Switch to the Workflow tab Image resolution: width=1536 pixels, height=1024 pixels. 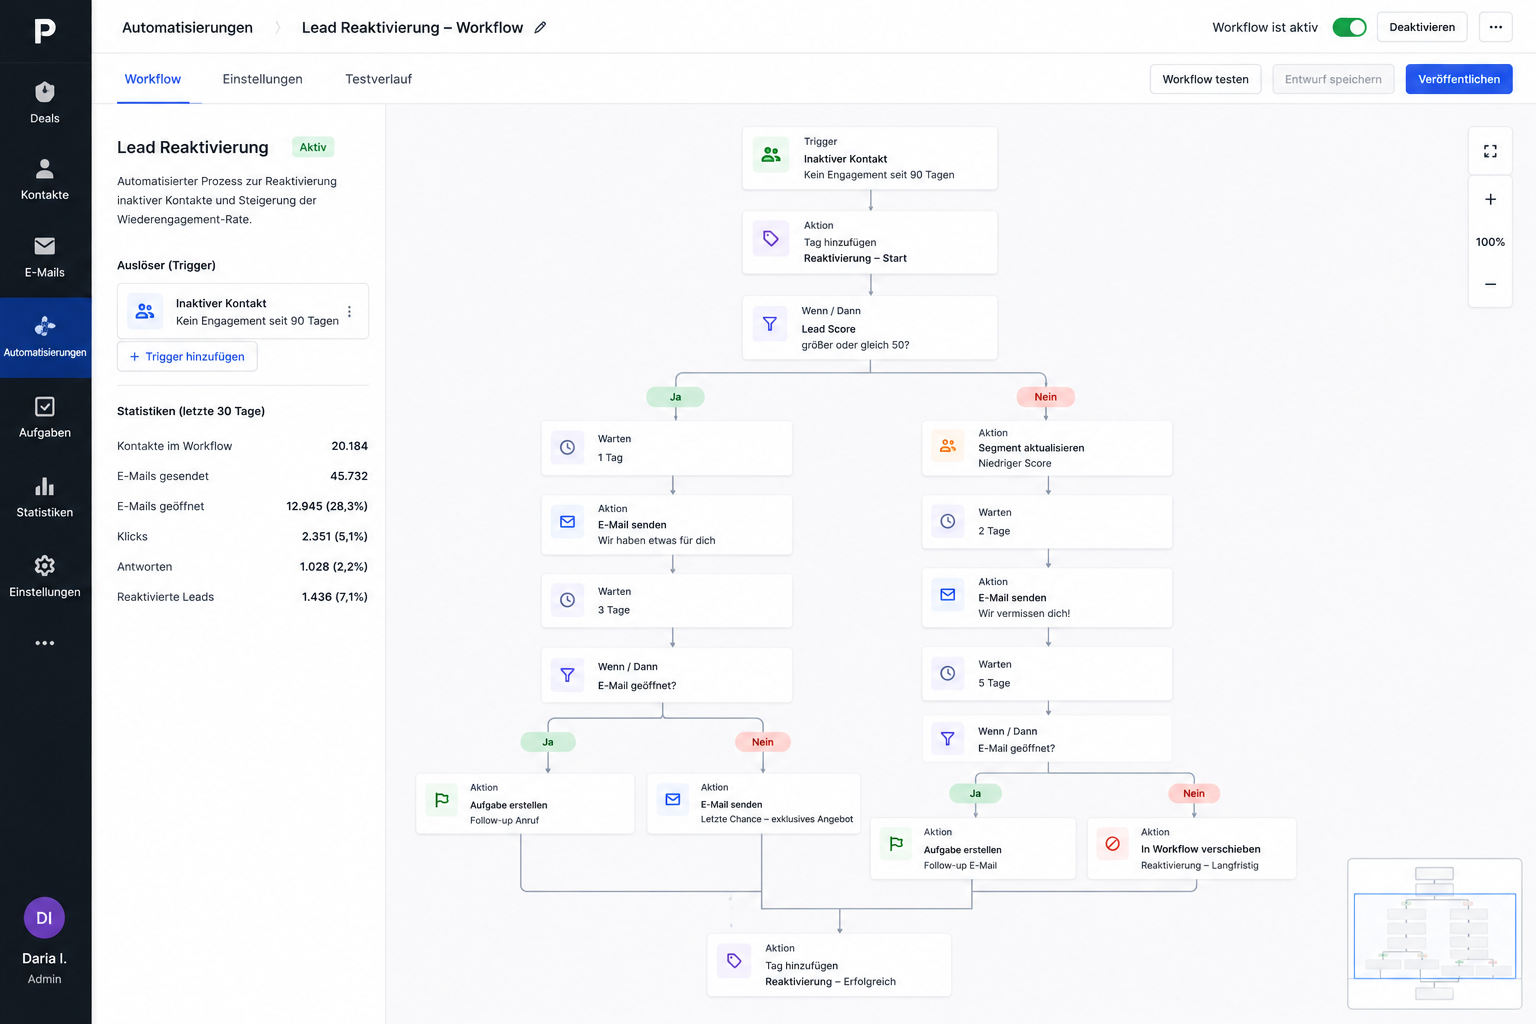pyautogui.click(x=153, y=79)
